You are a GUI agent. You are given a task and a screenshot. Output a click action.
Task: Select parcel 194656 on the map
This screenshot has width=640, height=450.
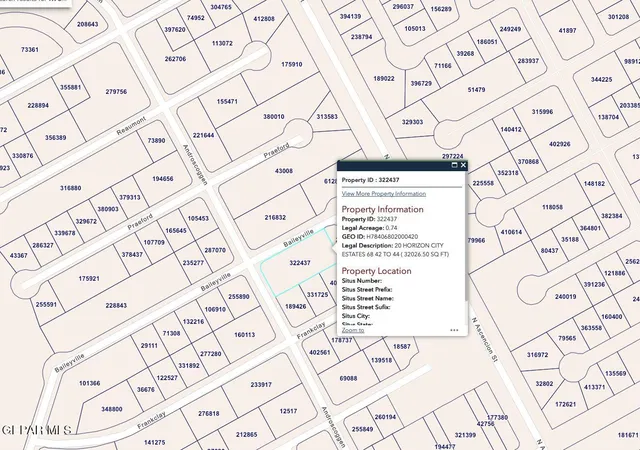pyautogui.click(x=162, y=179)
